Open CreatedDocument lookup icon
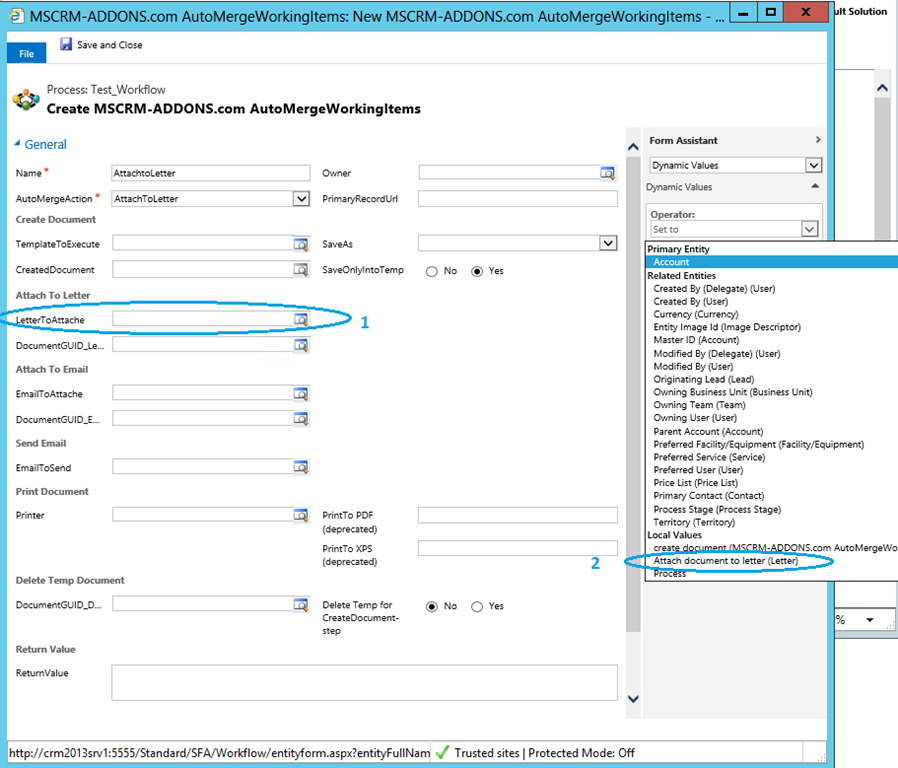 point(301,270)
